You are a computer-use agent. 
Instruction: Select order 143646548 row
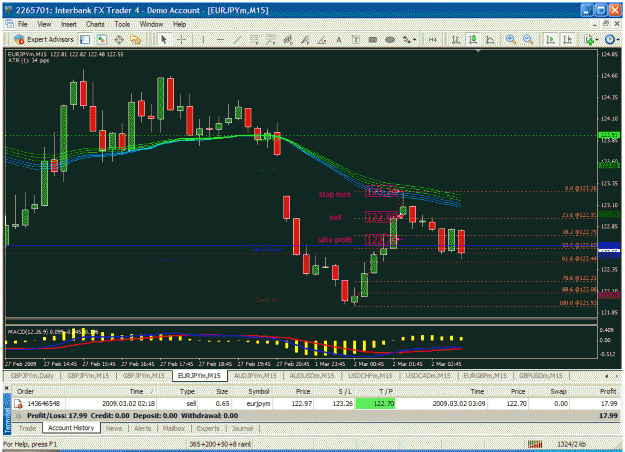click(316, 403)
